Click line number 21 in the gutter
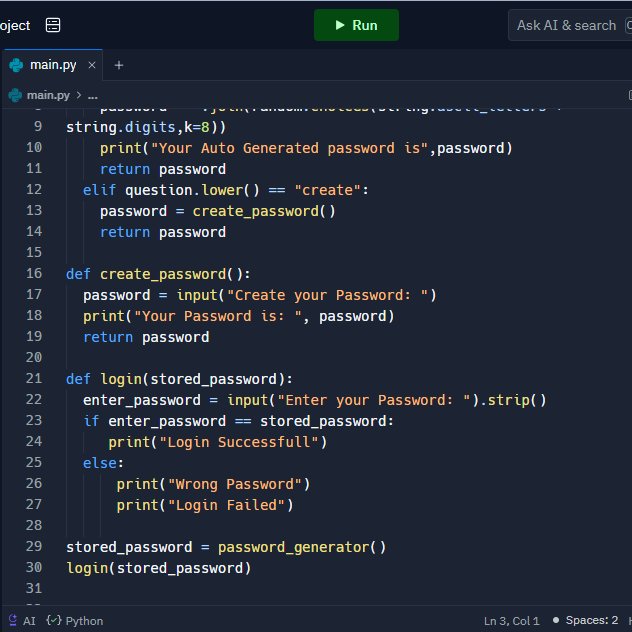Viewport: 632px width, 632px height. click(x=34, y=378)
